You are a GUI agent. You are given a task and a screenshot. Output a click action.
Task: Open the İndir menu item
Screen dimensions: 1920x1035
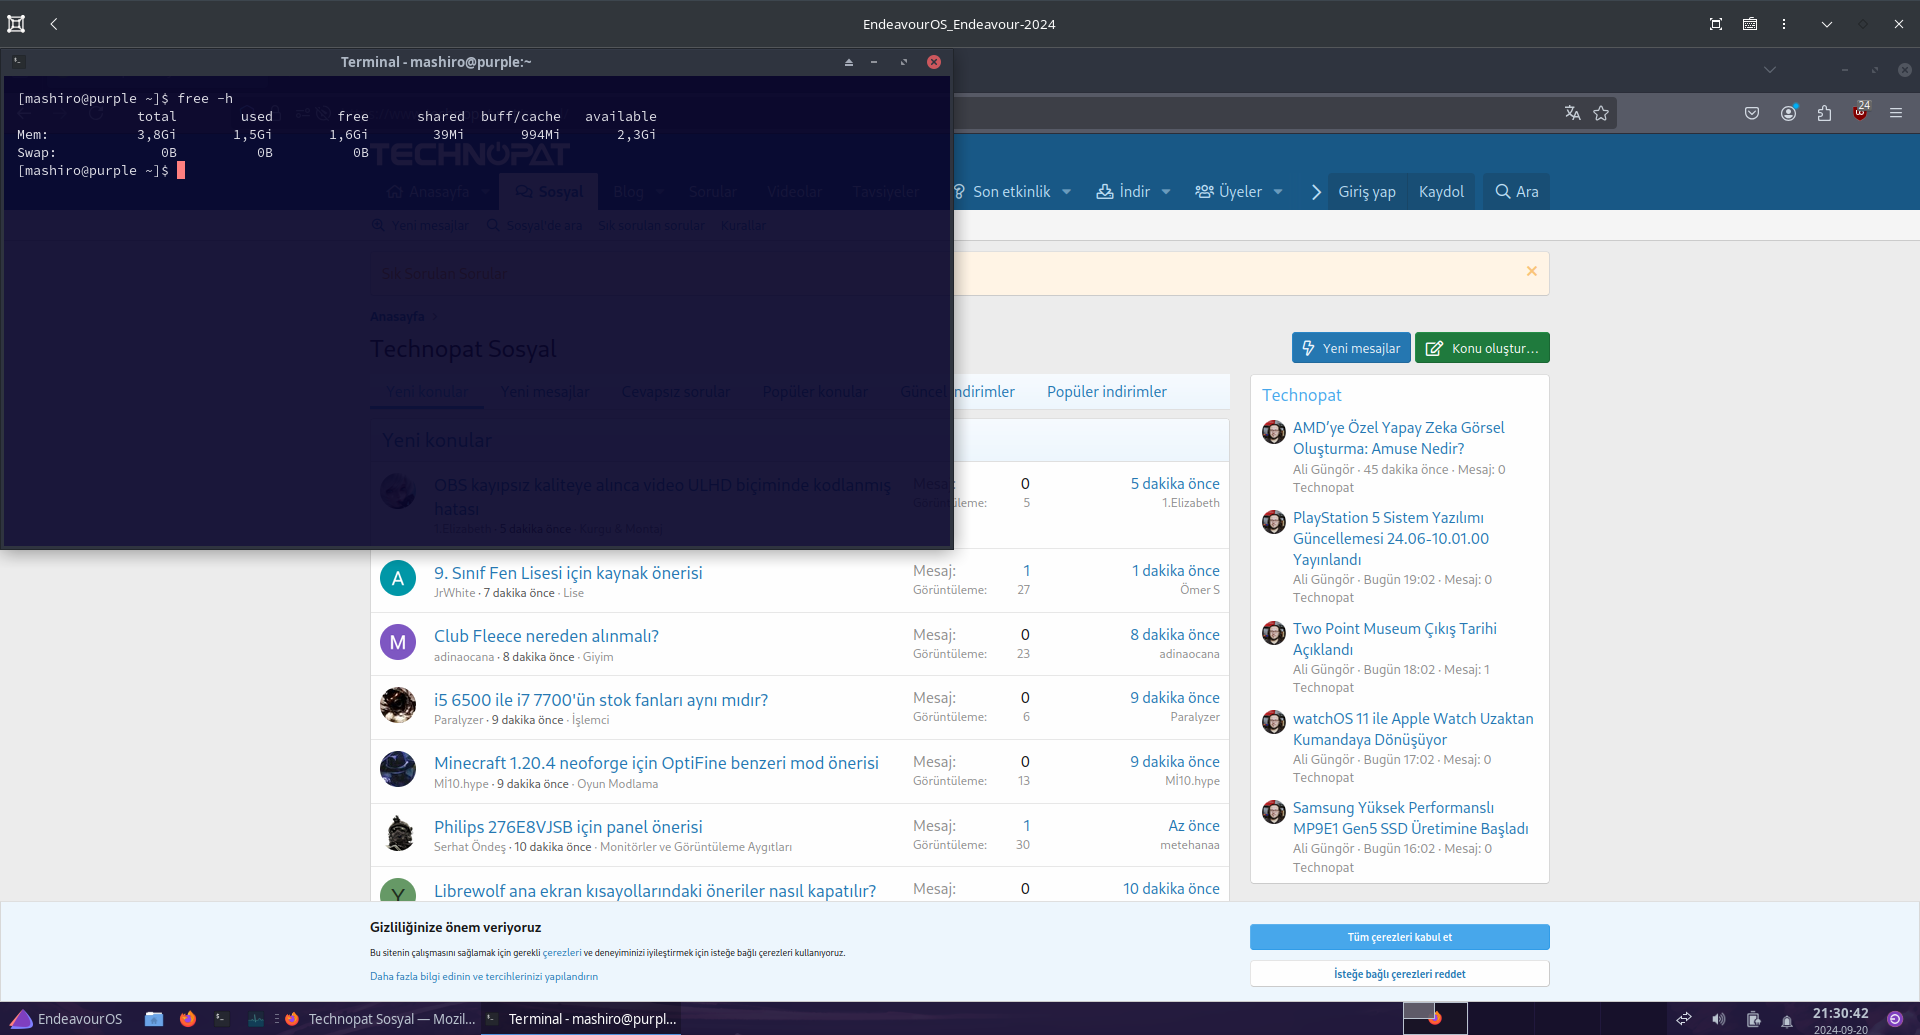[1123, 192]
